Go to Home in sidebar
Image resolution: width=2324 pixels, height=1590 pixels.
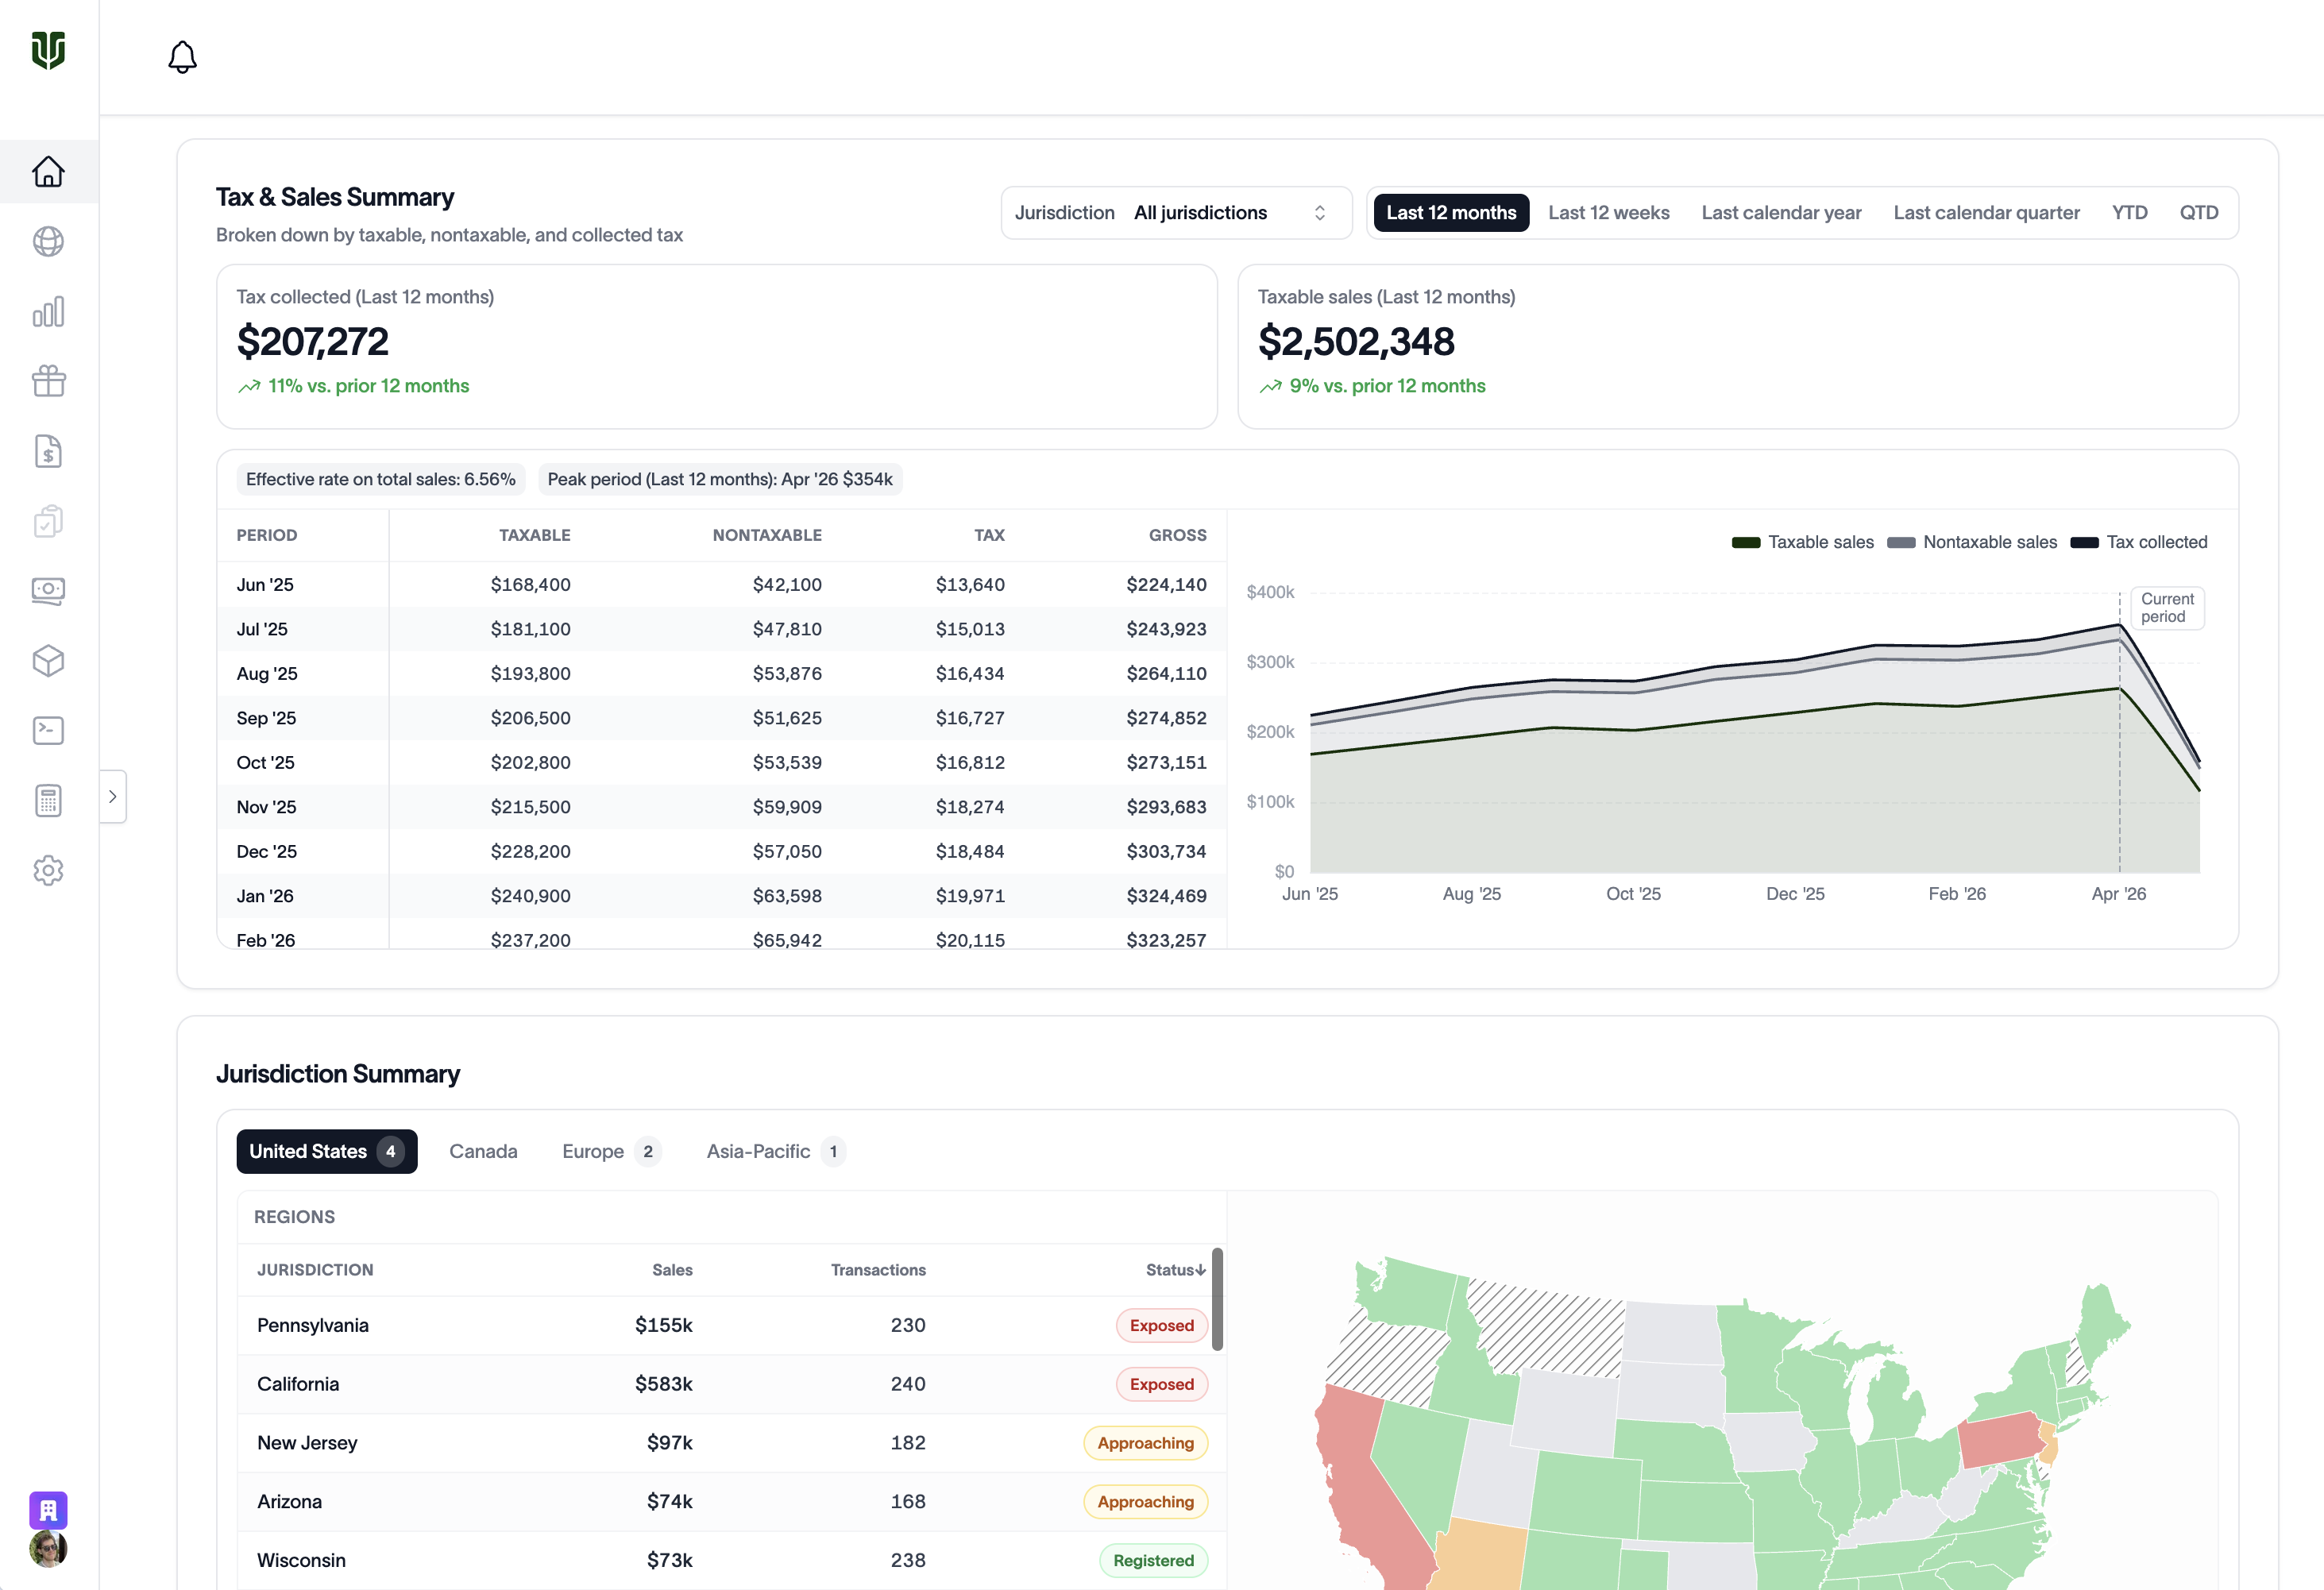48,172
